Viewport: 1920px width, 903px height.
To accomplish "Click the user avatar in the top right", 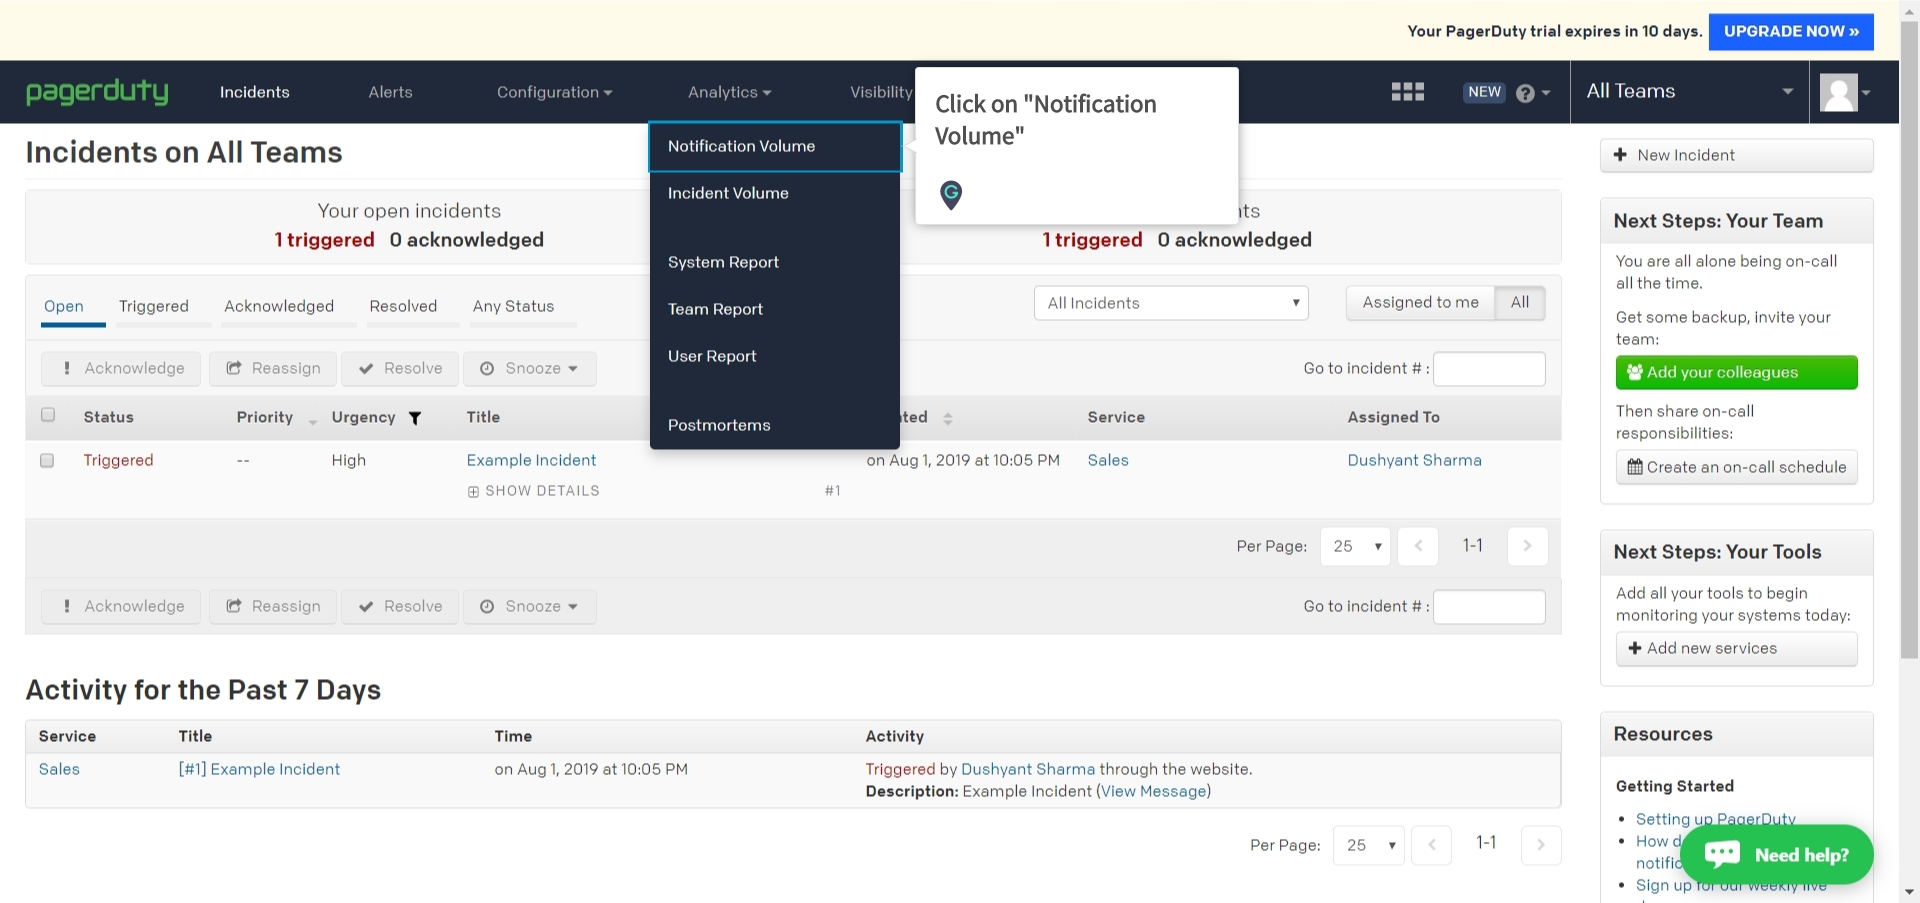I will pos(1841,91).
